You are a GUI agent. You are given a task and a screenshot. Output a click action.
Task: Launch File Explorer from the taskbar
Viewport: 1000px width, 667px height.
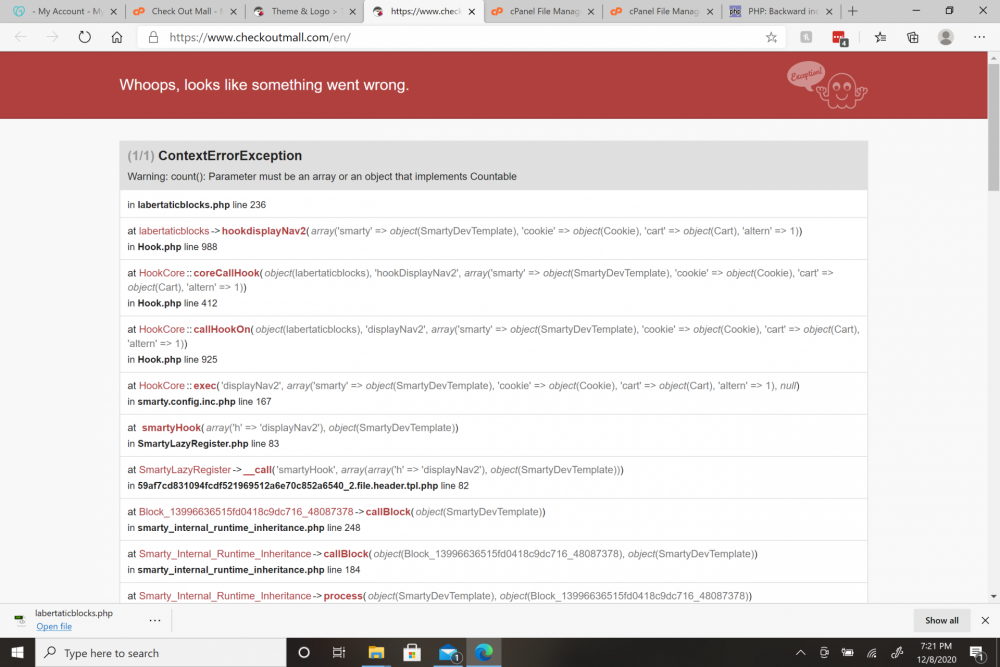pyautogui.click(x=375, y=651)
